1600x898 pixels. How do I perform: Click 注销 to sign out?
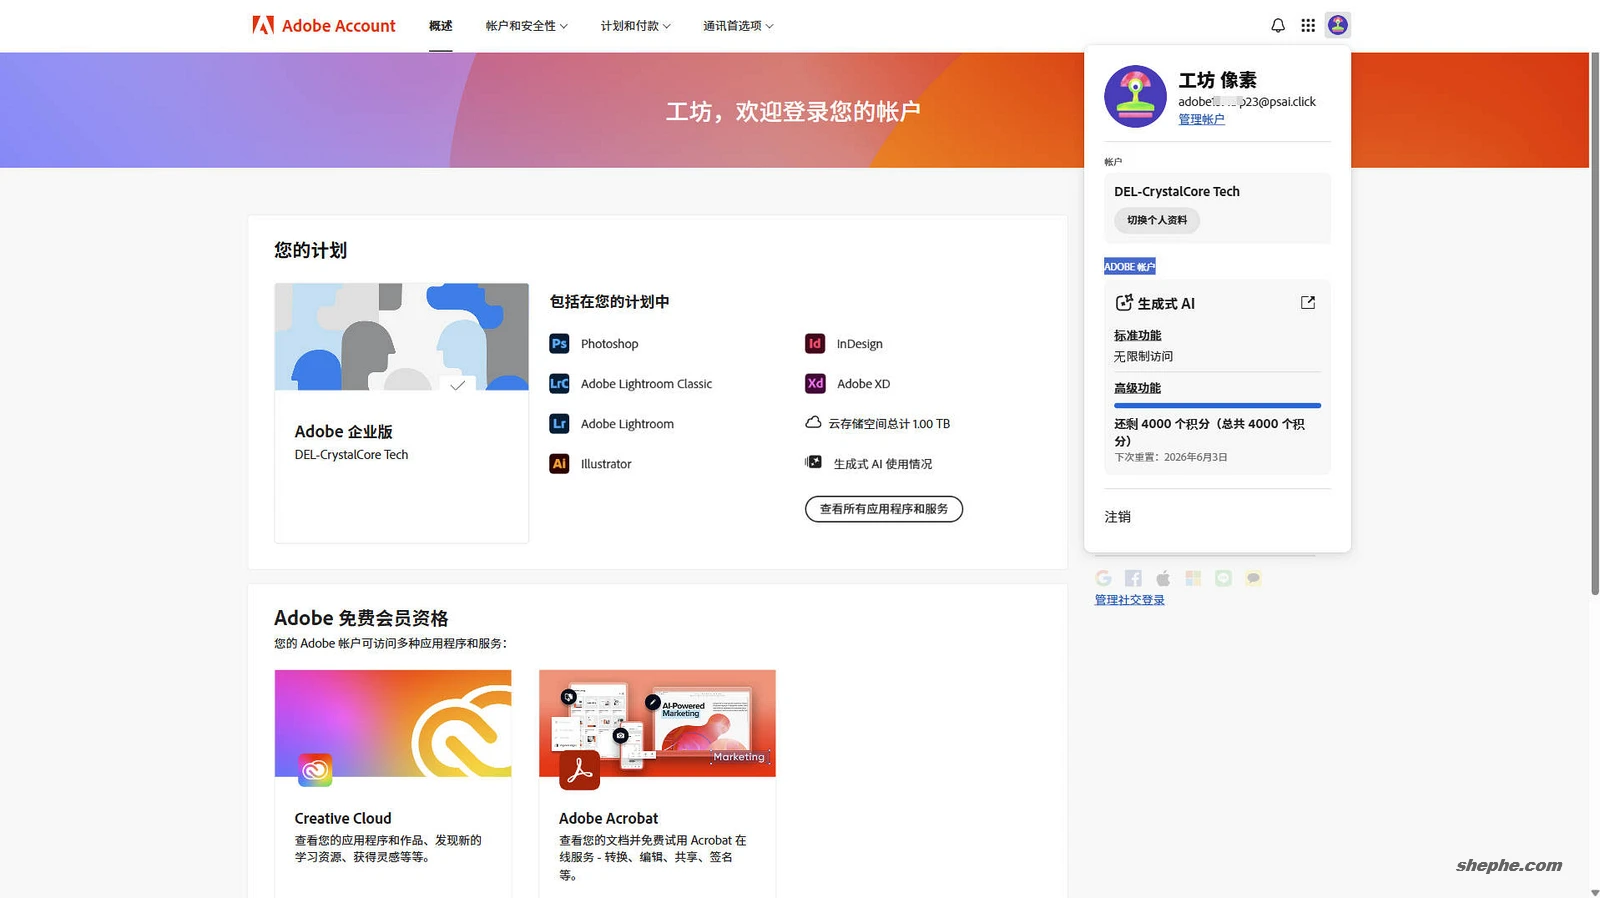click(x=1117, y=517)
